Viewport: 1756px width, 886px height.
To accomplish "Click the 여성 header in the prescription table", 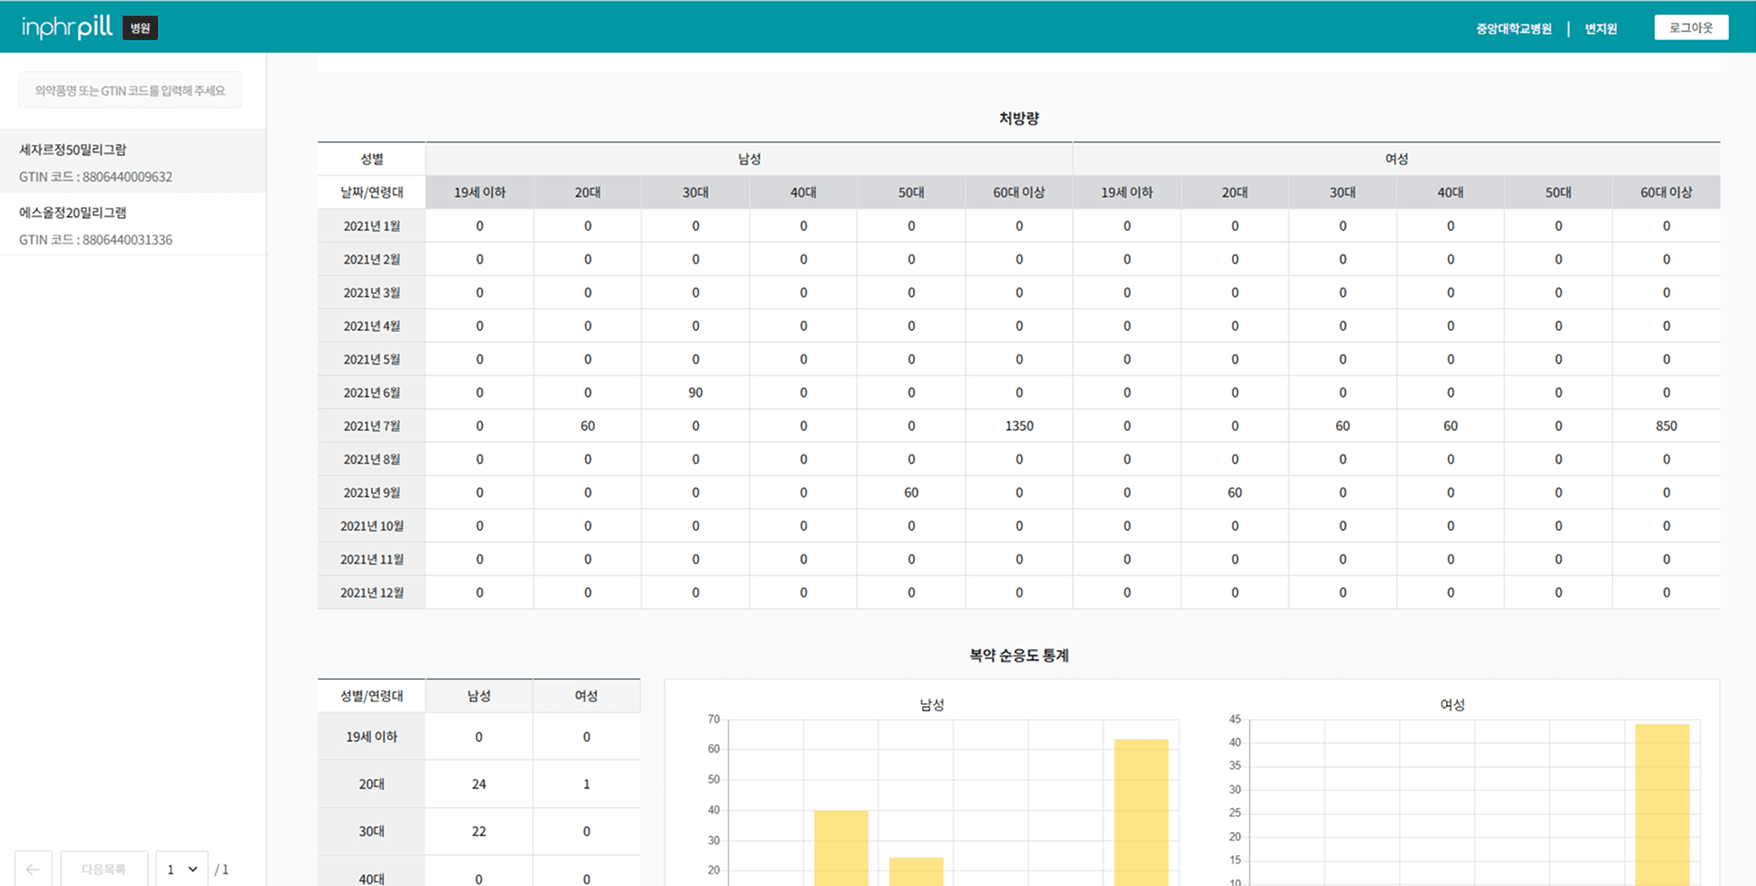I will [1396, 159].
